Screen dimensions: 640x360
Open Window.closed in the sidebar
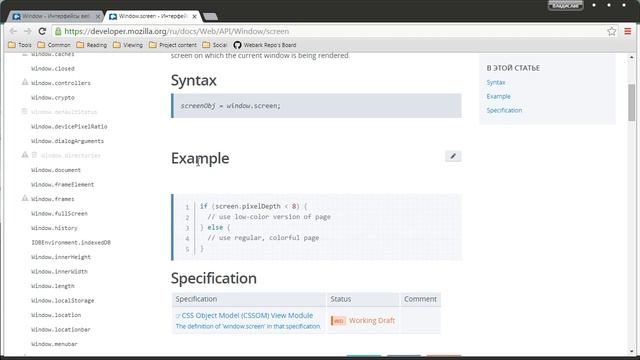point(53,69)
